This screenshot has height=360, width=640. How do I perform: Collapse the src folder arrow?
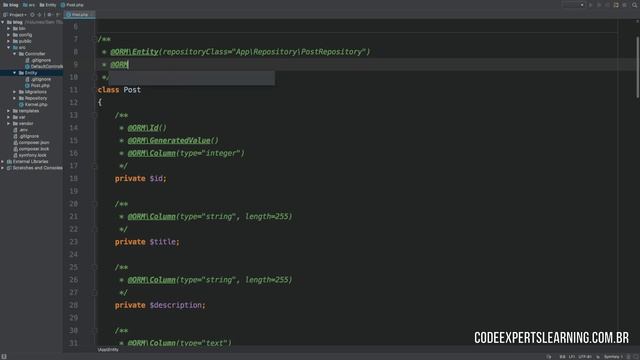(9, 47)
